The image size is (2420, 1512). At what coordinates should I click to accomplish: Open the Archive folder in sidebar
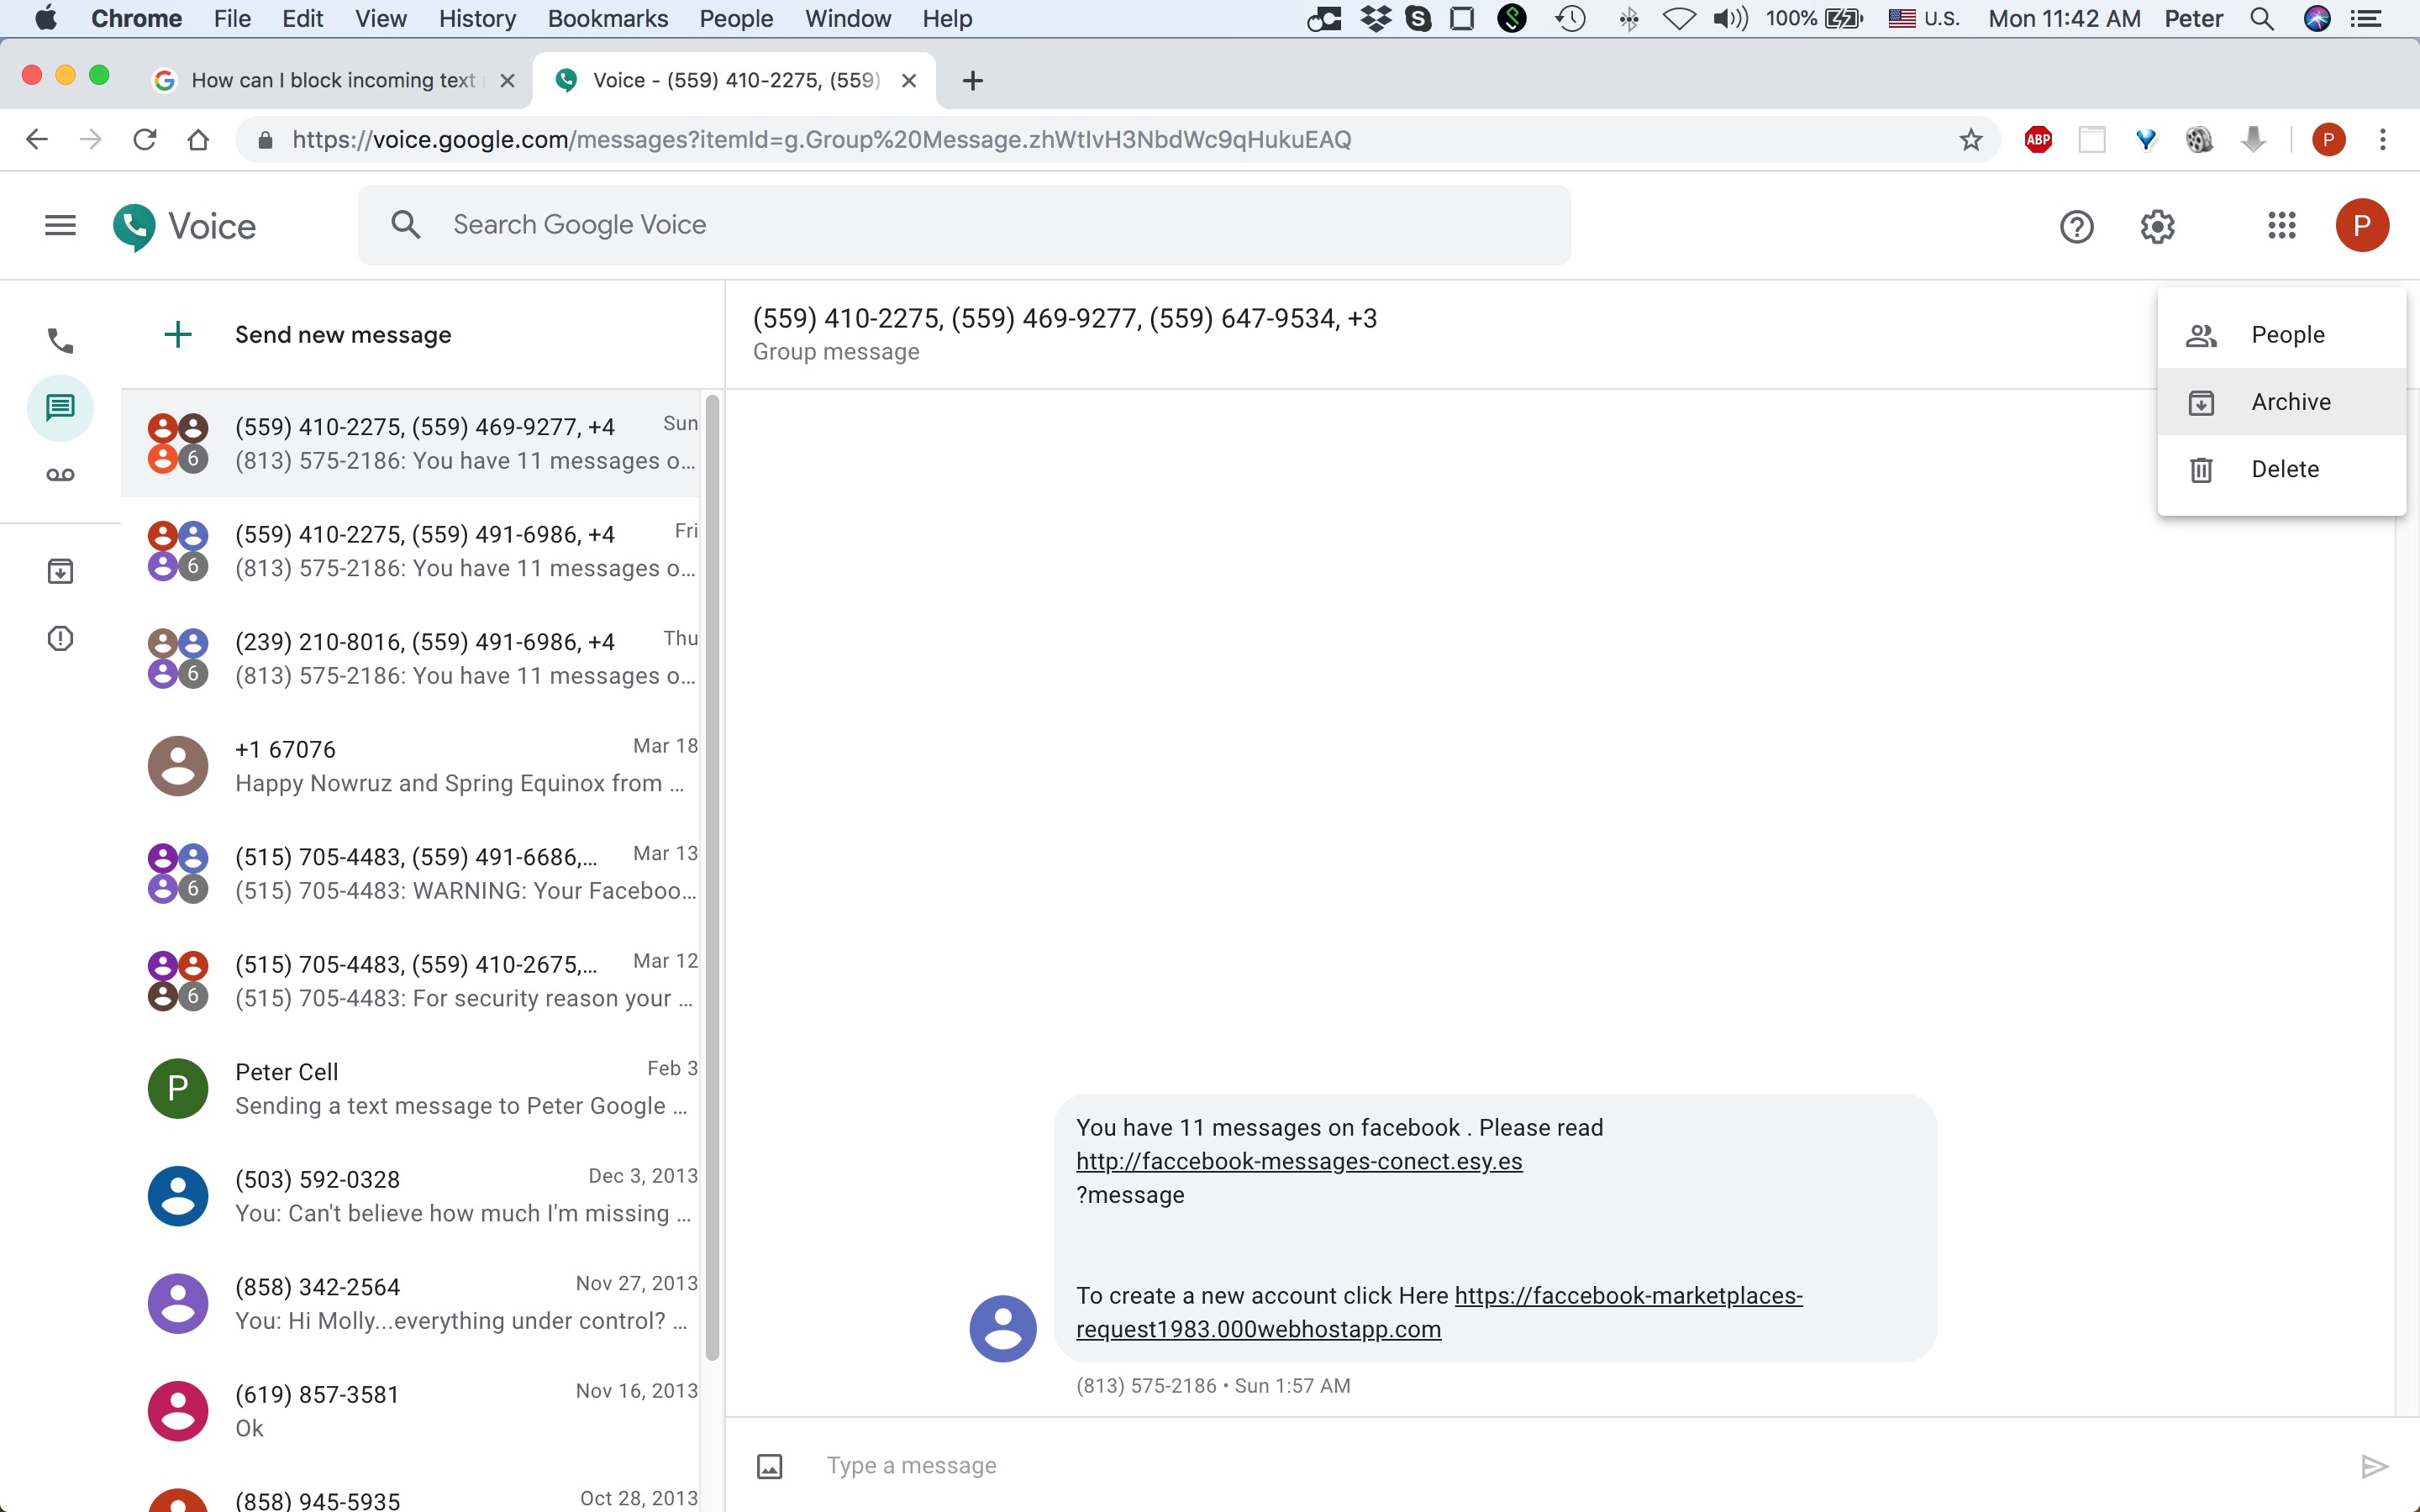(60, 571)
